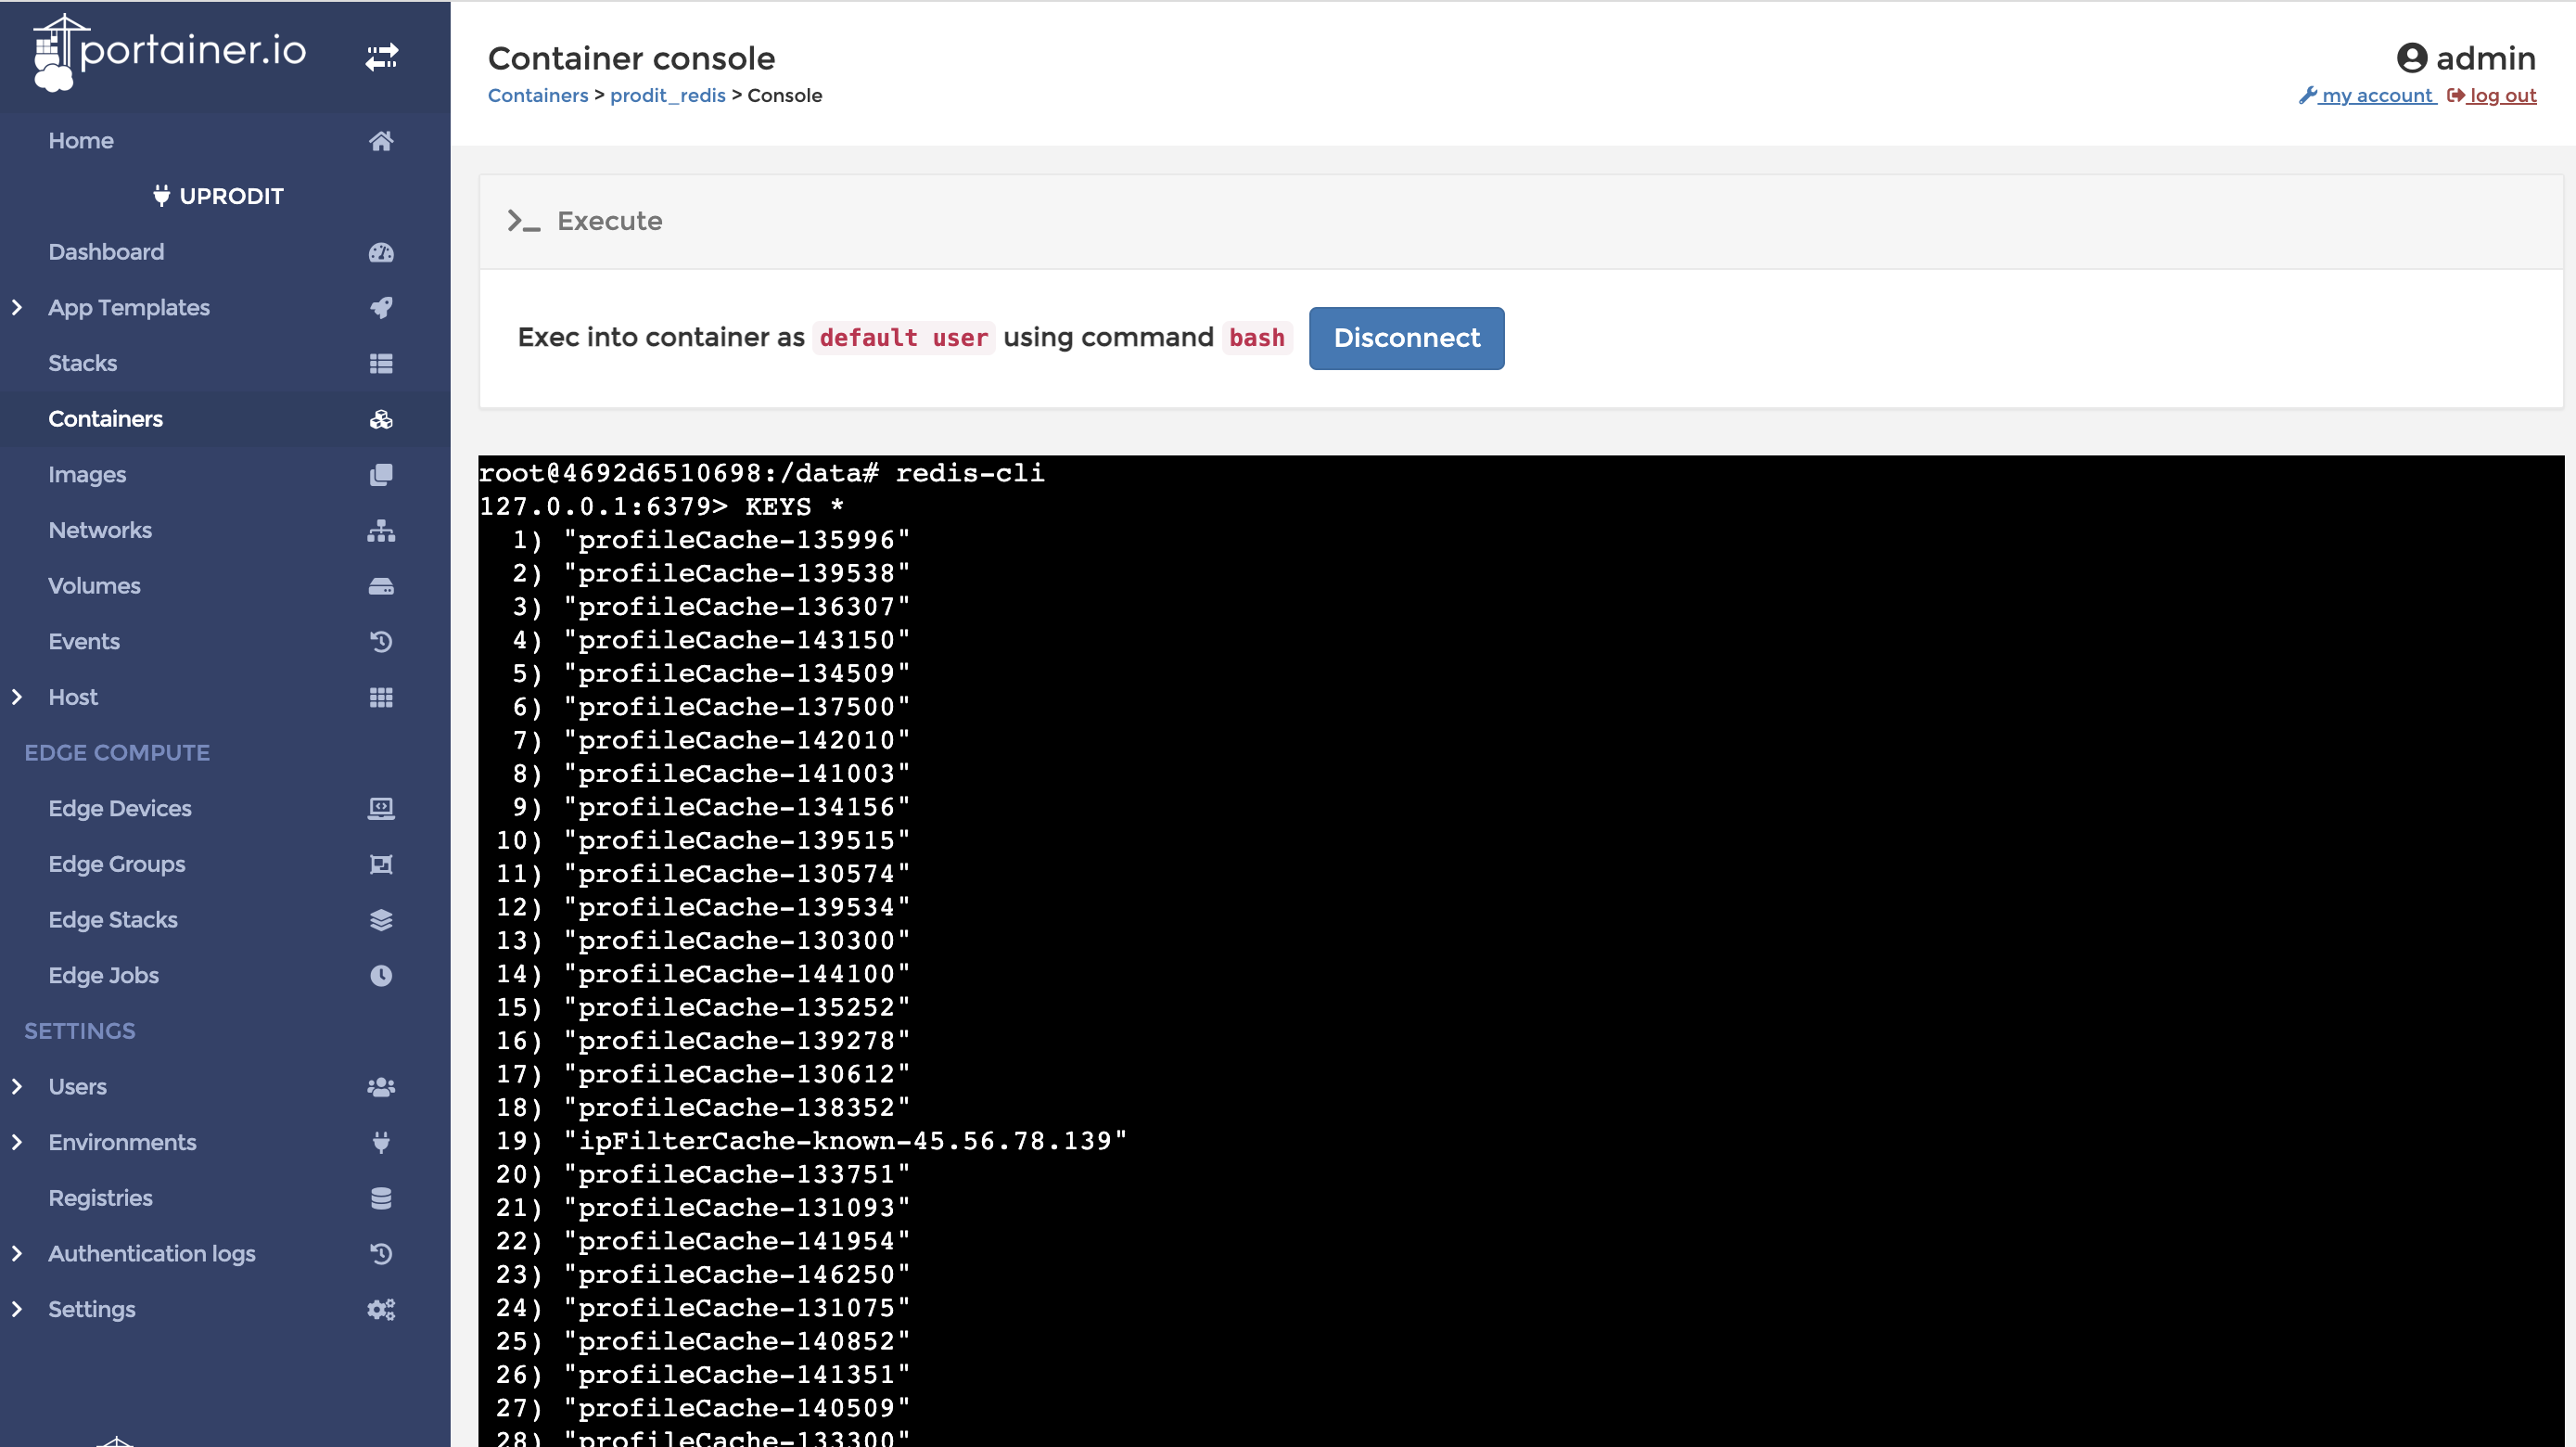Click the my account link
Screen dimensions: 2576x1447
click(x=2369, y=94)
